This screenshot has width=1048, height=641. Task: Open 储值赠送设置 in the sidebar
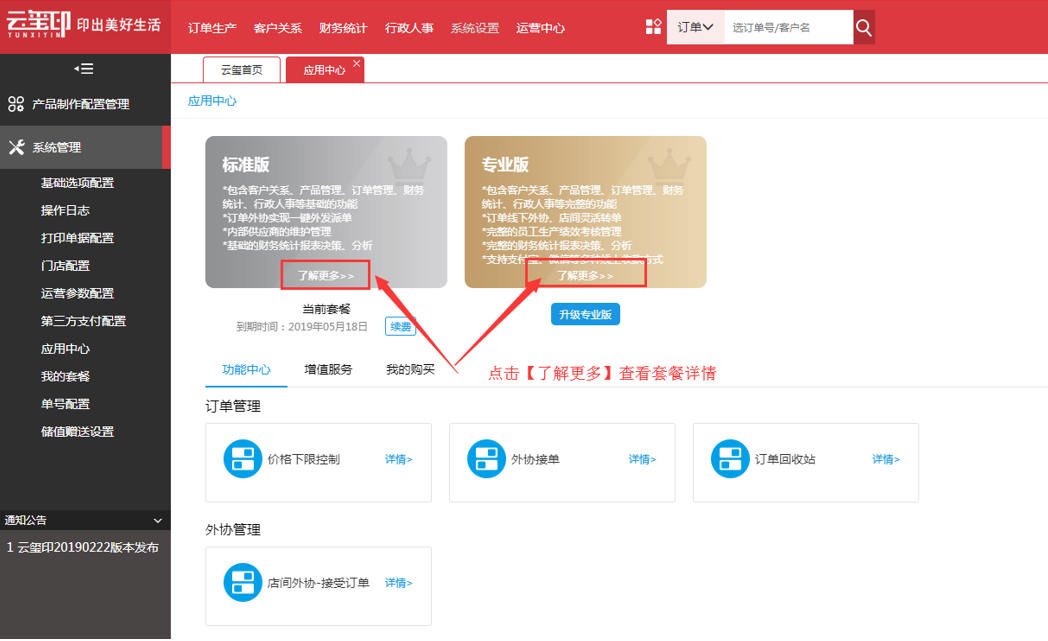click(x=77, y=432)
